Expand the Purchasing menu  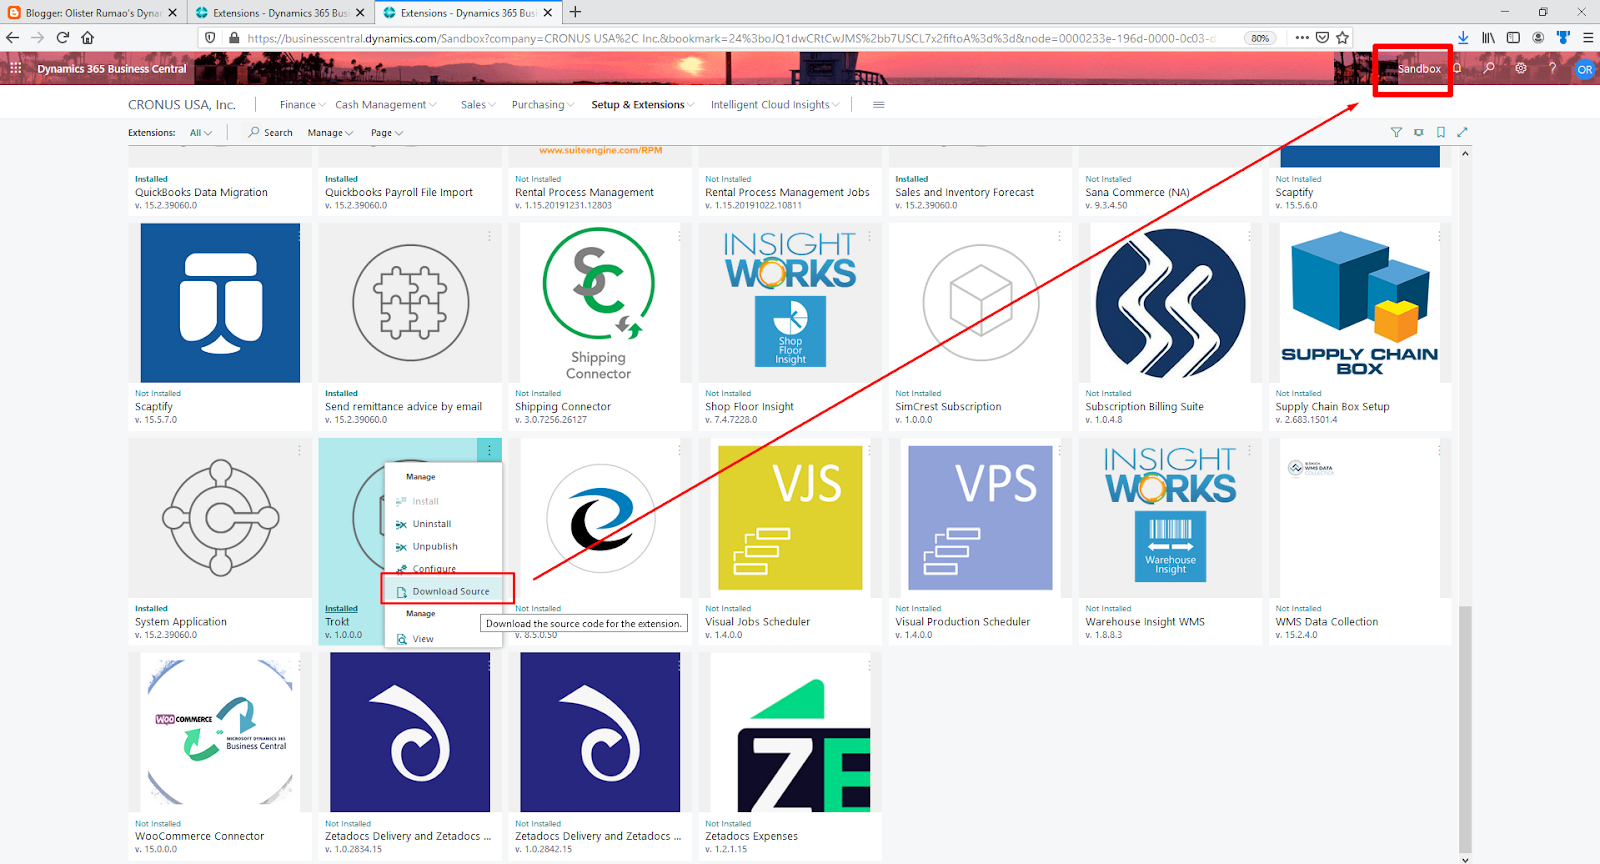tap(543, 105)
